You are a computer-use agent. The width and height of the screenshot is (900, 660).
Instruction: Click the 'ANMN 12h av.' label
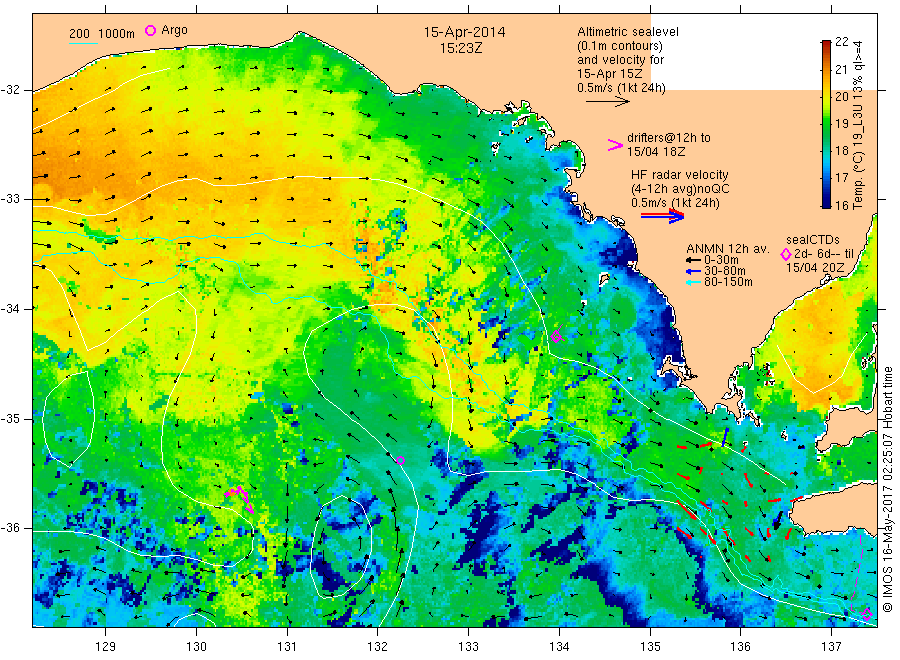[x=728, y=249]
